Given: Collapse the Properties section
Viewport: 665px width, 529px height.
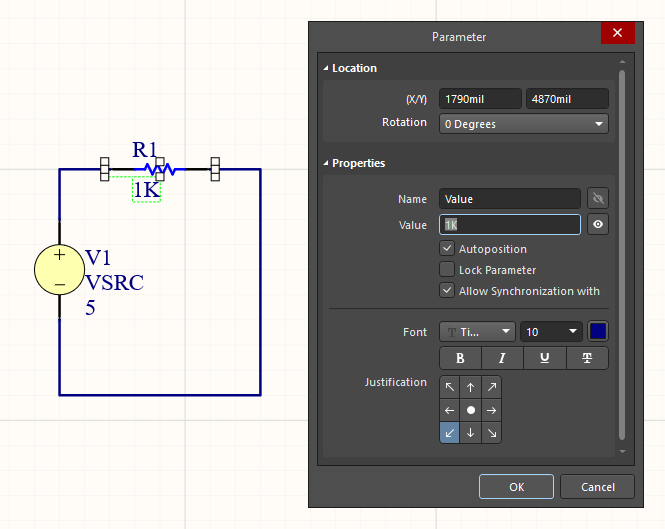Looking at the screenshot, I should coord(326,163).
